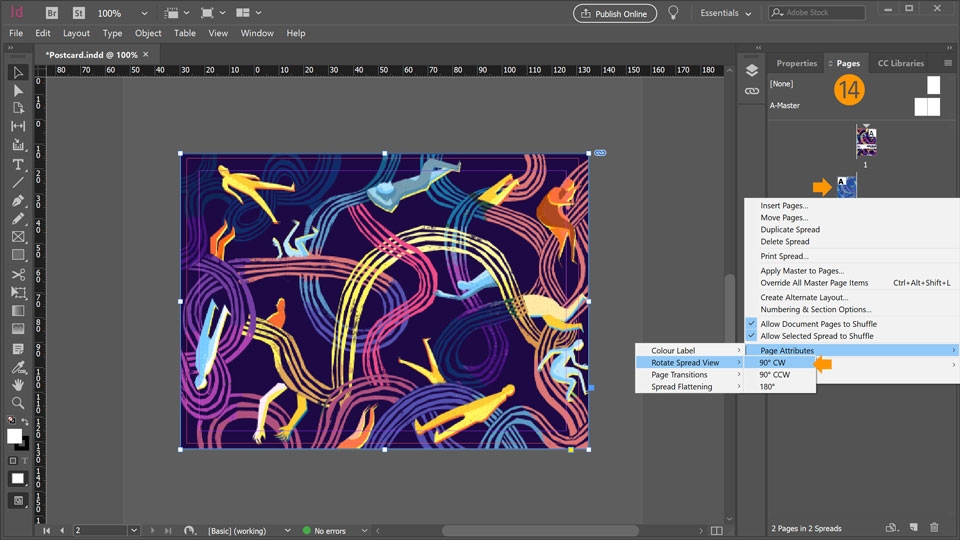Click the Publish Online button
The image size is (960, 540).
click(614, 14)
